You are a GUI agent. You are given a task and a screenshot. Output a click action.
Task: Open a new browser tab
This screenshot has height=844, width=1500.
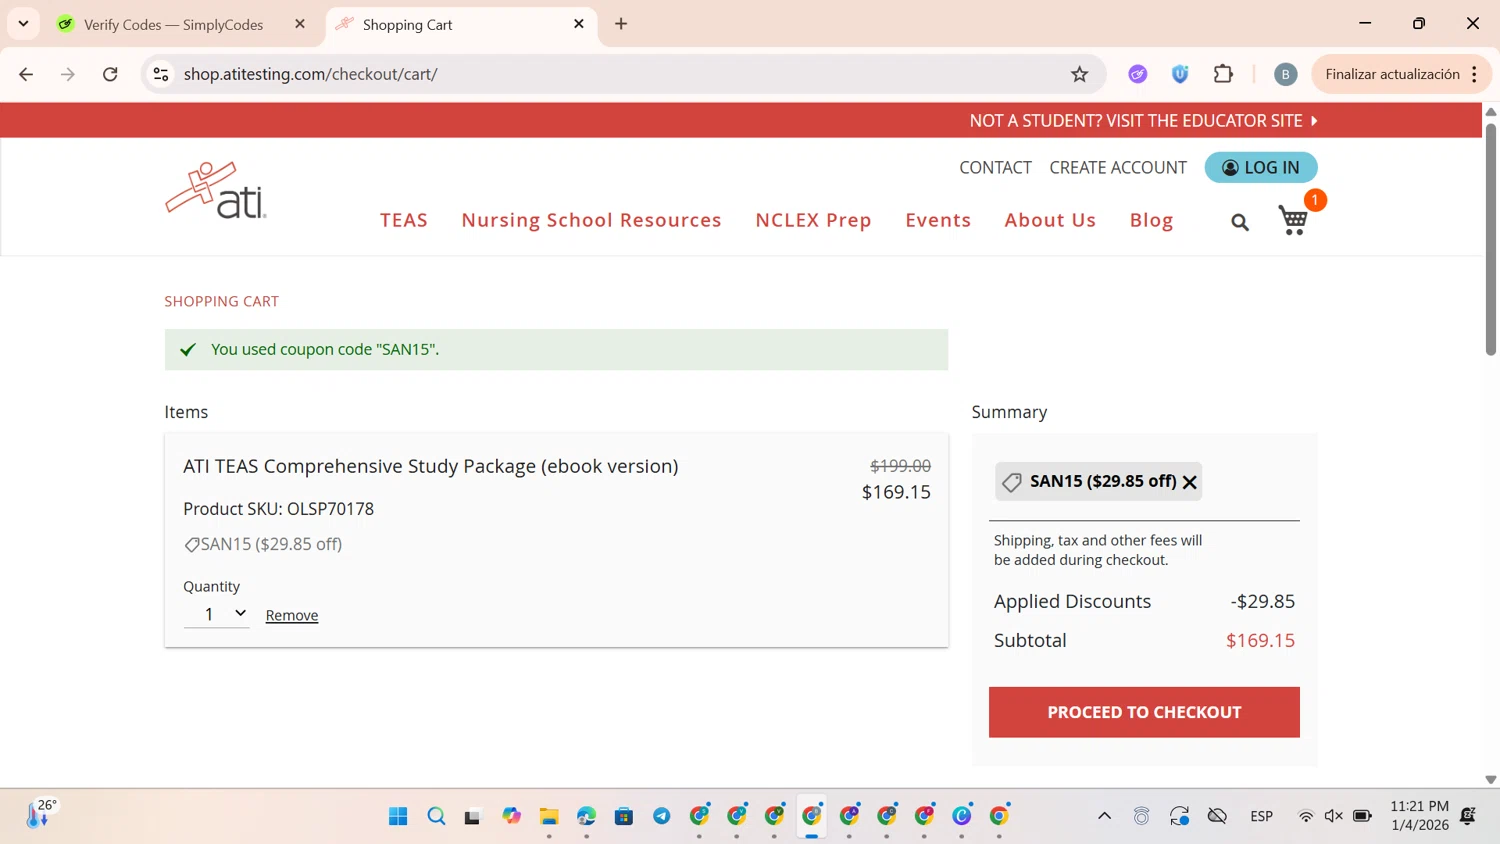point(621,24)
